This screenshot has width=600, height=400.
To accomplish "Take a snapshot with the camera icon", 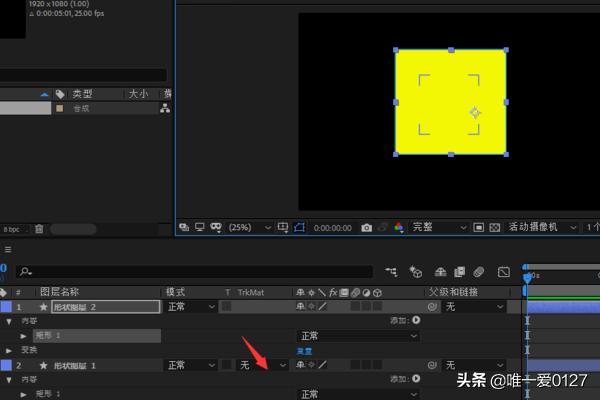I will coord(366,228).
